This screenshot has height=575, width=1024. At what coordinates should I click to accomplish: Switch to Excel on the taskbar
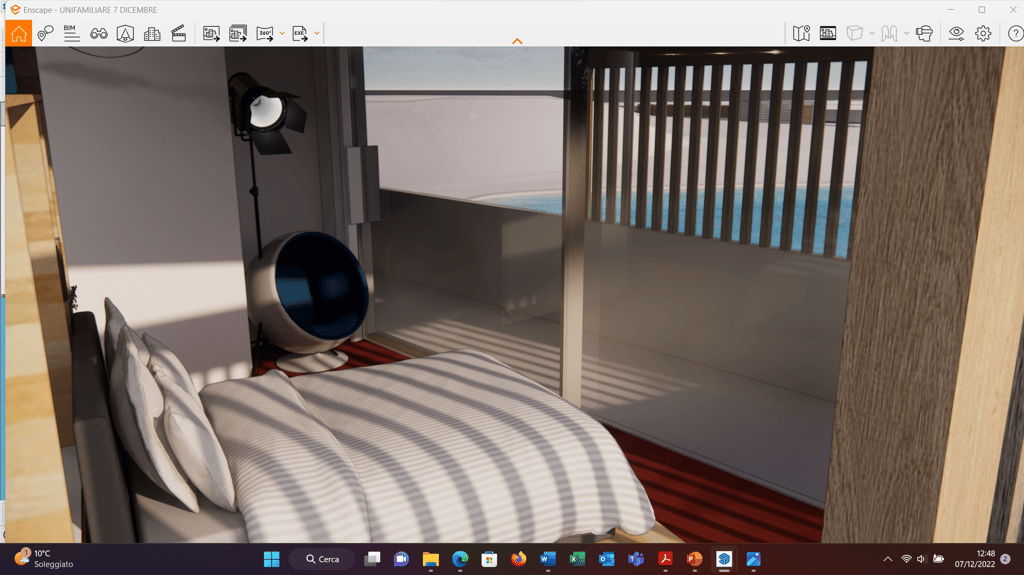577,559
